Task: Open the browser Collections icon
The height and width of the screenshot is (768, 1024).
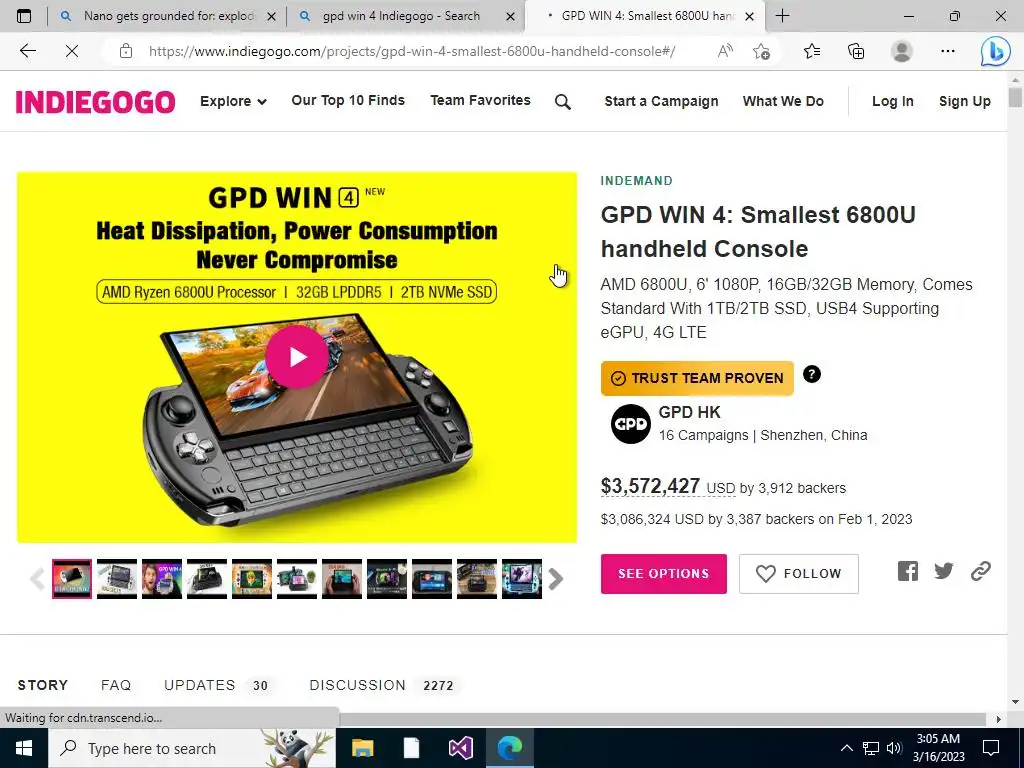Action: click(x=856, y=51)
